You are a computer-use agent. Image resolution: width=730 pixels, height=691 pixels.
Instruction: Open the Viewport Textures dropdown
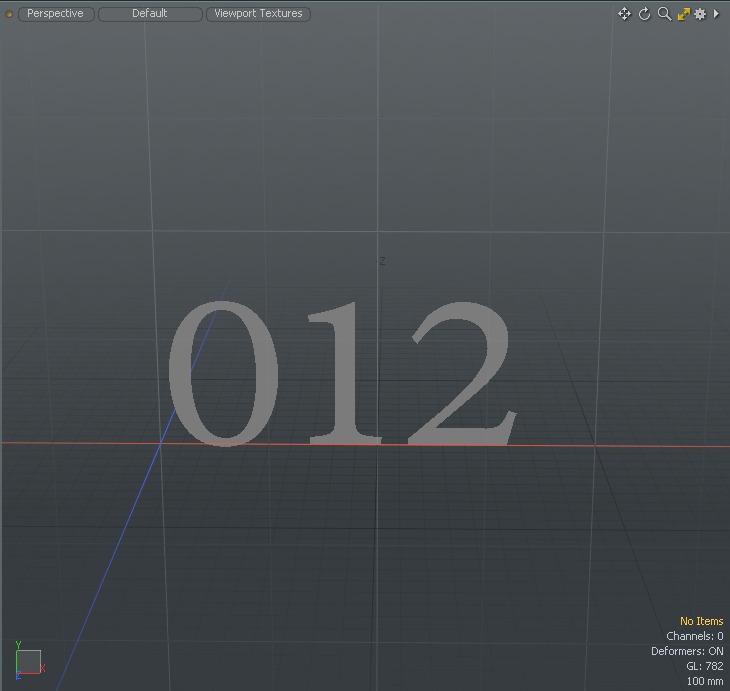(259, 14)
